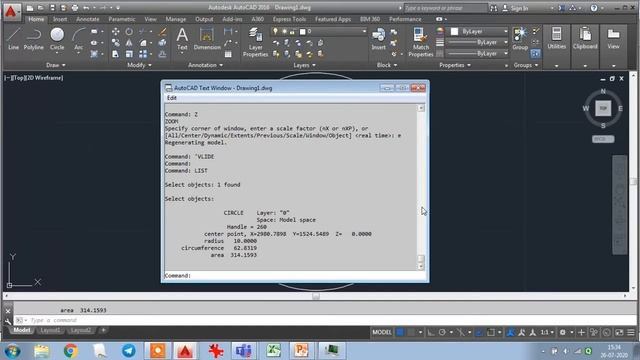Viewport: 640px width, 360px height.
Task: Add new layout with plus button
Action: (x=103, y=330)
